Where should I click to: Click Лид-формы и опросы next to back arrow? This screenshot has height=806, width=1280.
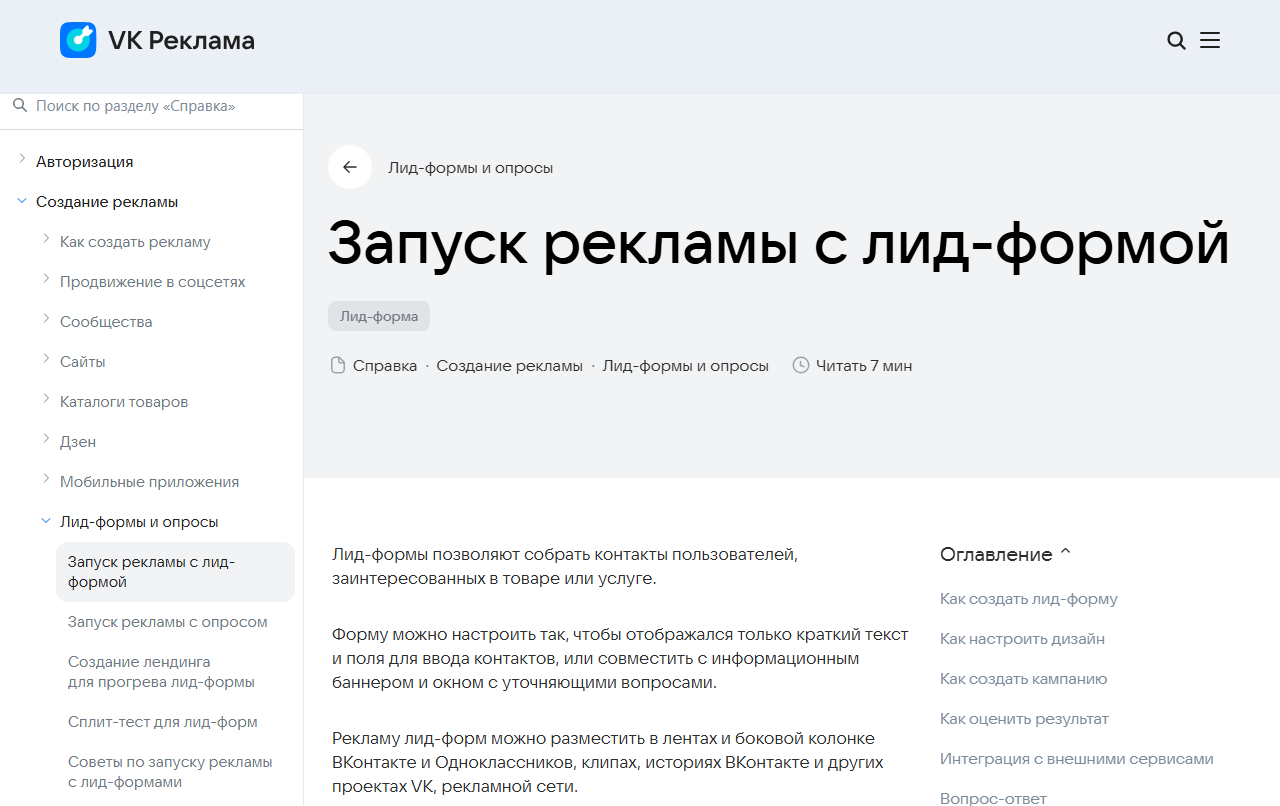click(x=471, y=168)
